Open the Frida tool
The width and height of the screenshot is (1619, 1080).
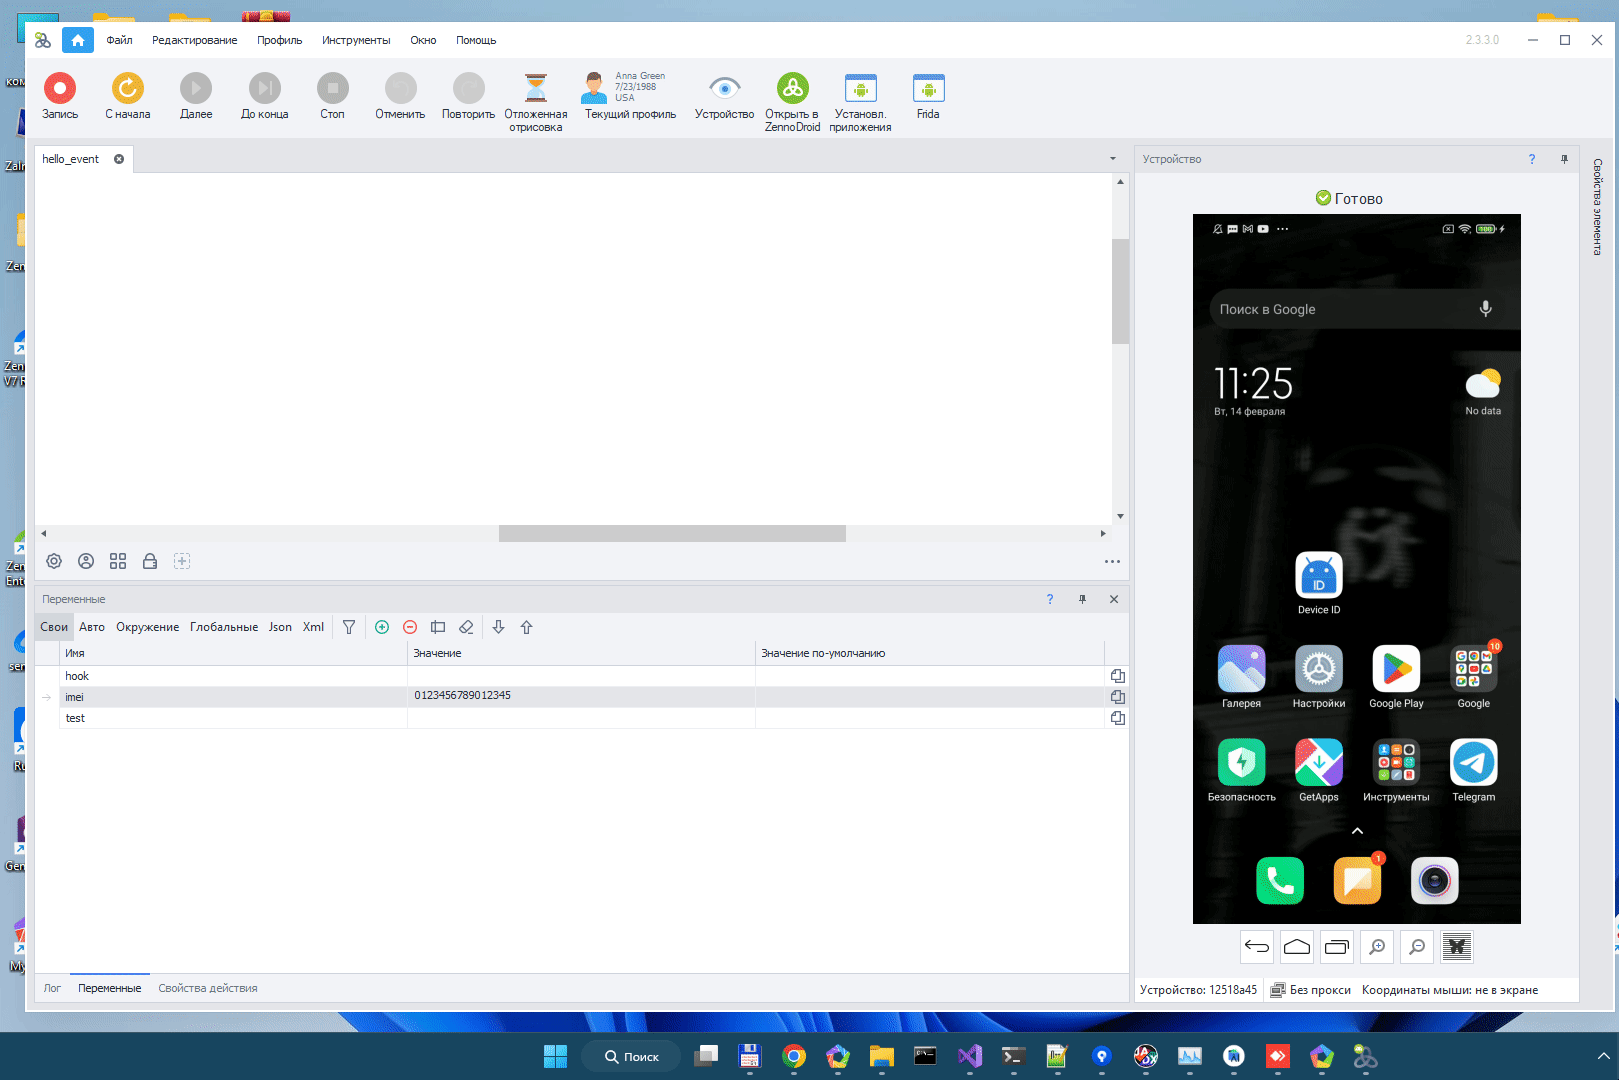pos(928,96)
